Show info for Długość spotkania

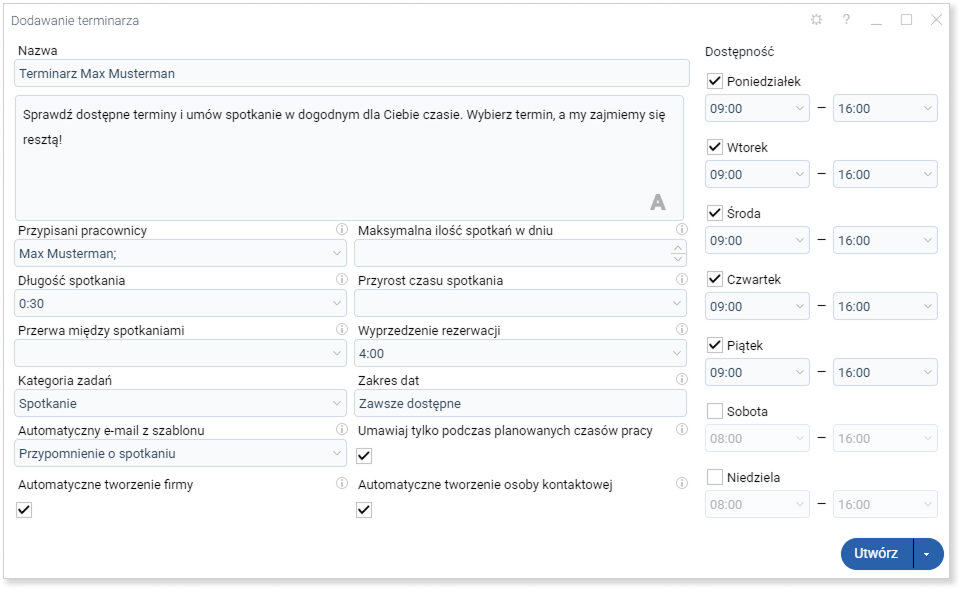click(x=341, y=279)
